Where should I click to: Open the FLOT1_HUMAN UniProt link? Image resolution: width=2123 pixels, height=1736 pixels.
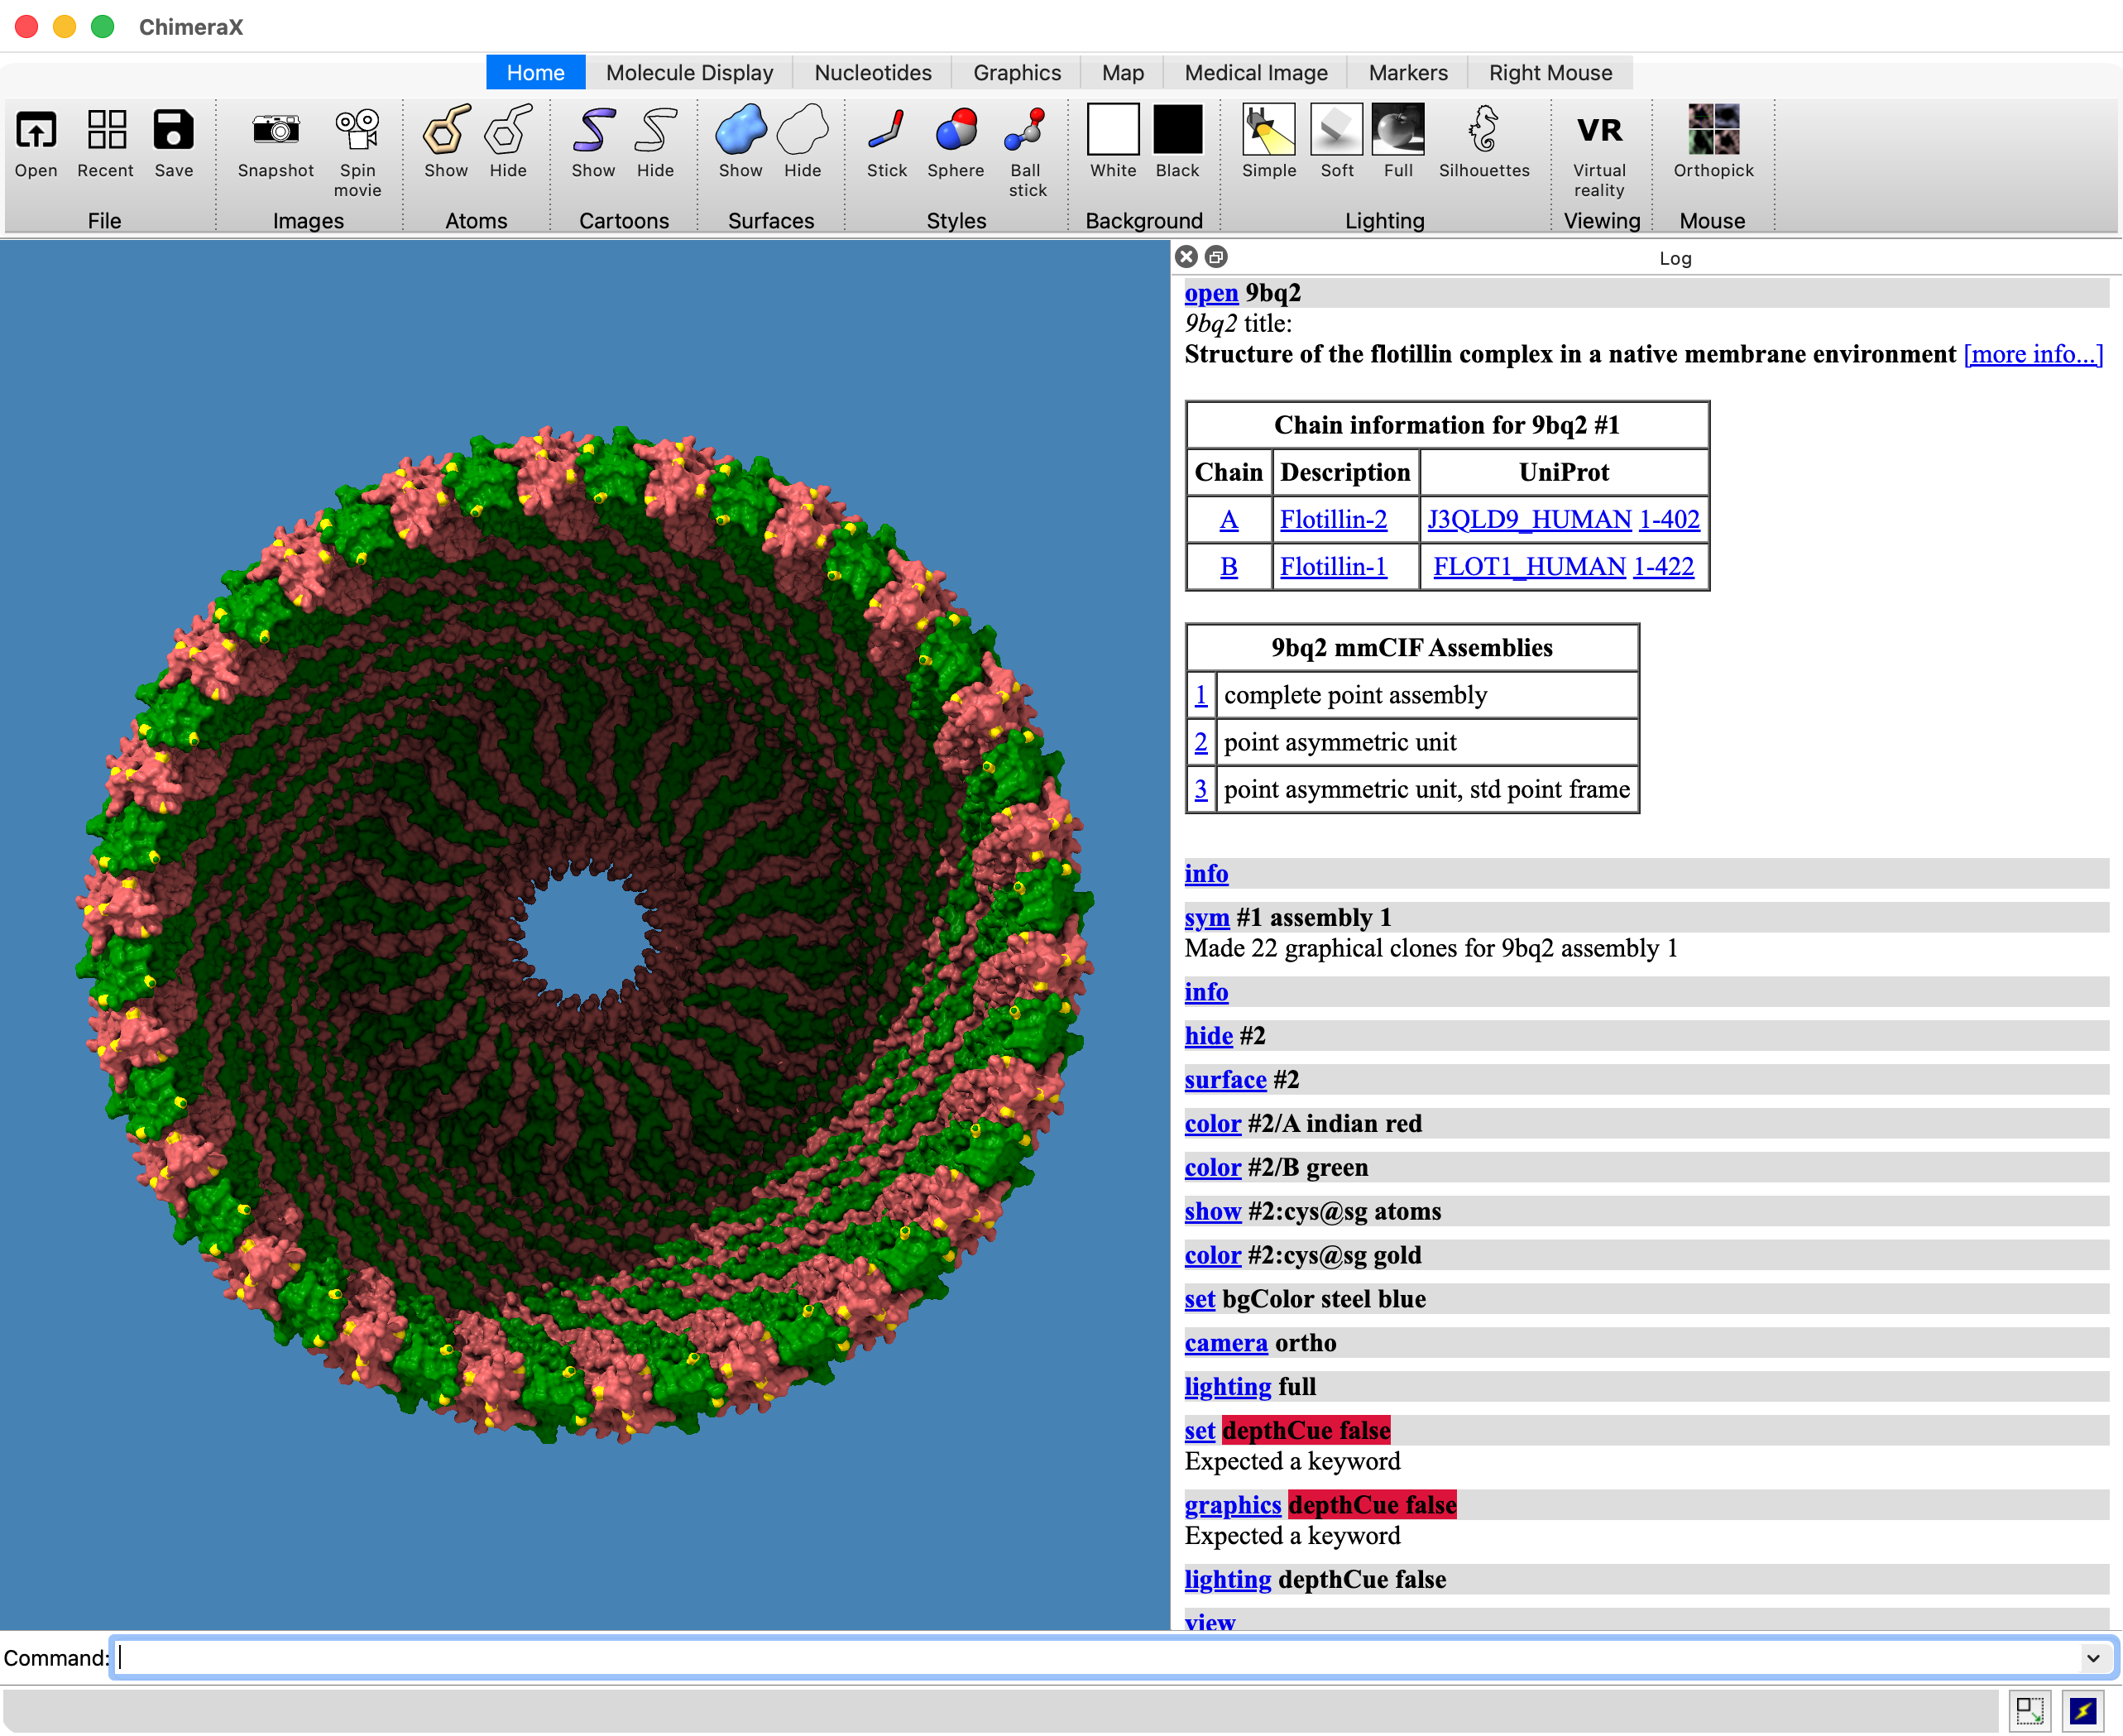point(1528,567)
